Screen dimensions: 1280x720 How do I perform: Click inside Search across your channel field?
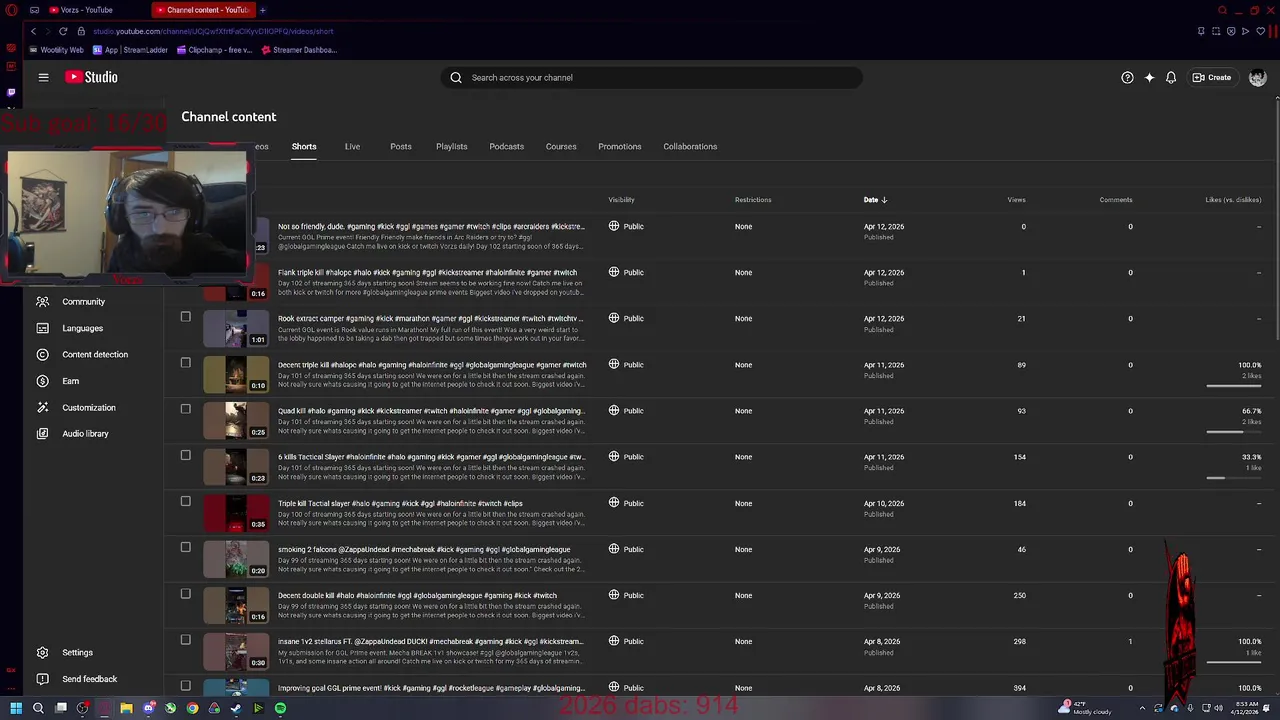(651, 77)
